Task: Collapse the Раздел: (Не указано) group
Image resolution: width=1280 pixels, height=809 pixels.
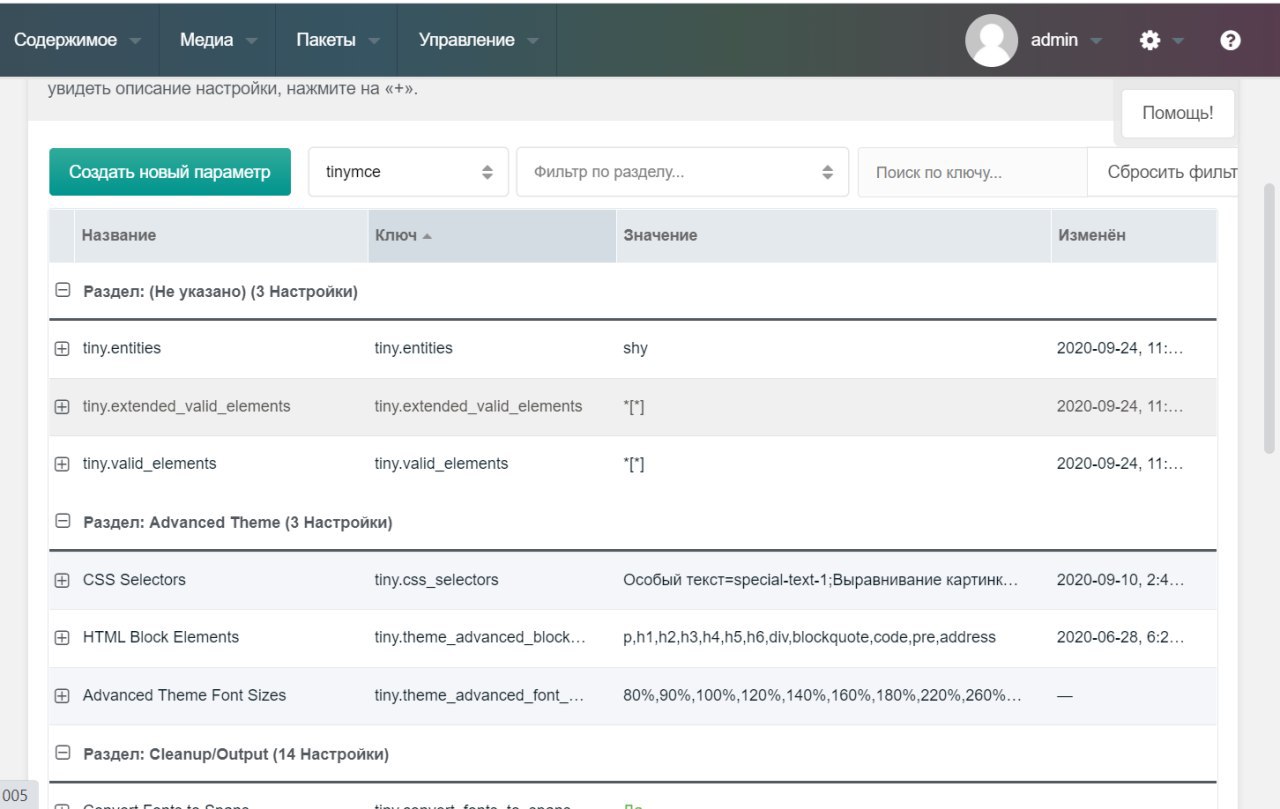Action: 62,291
